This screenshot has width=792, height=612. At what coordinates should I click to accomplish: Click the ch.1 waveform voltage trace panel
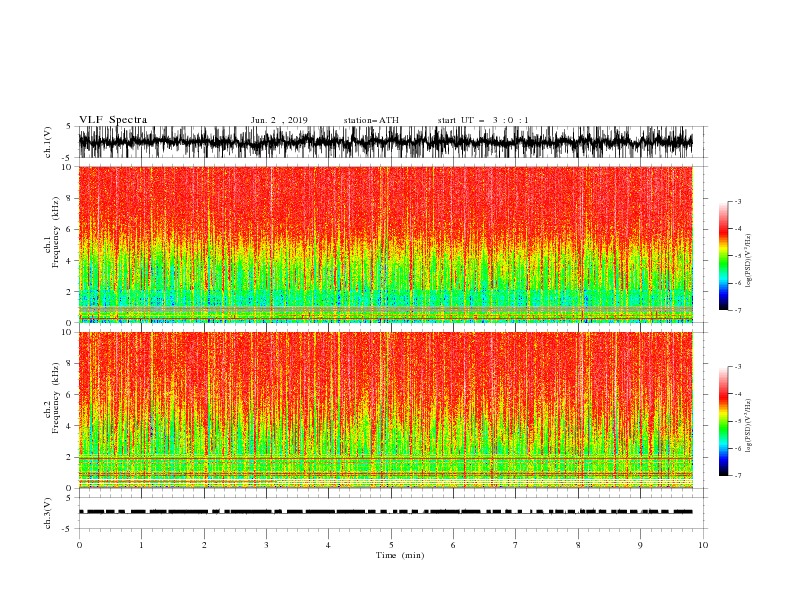392,142
